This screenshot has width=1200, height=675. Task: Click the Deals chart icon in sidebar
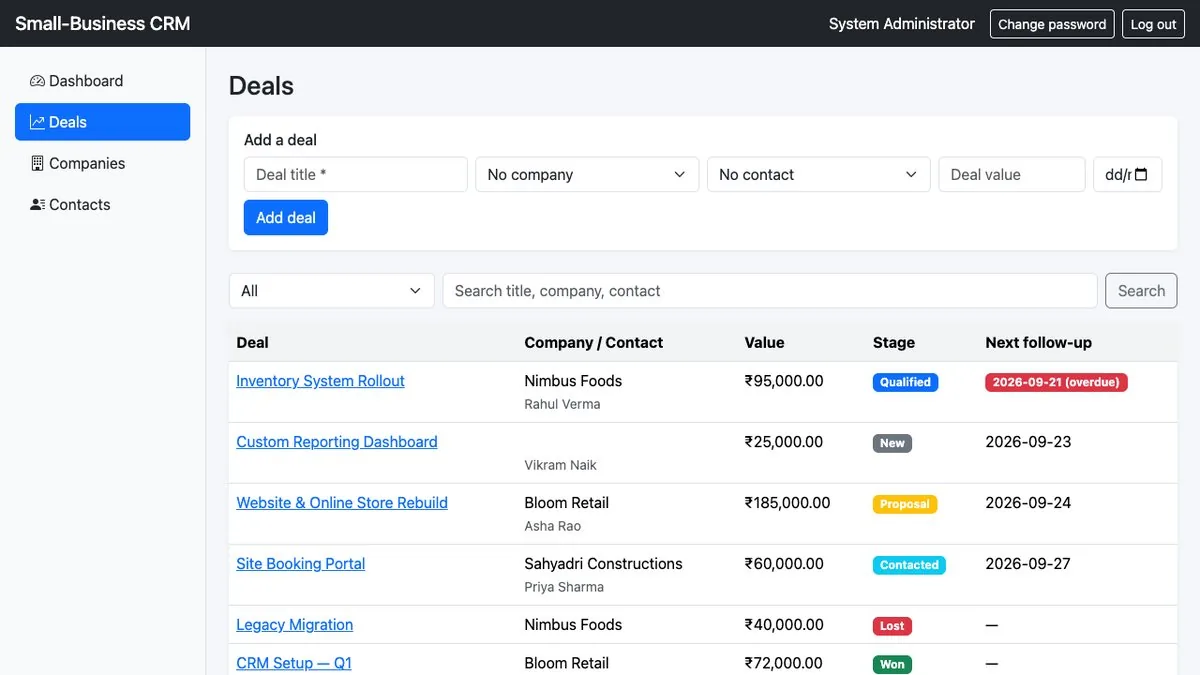tap(37, 122)
